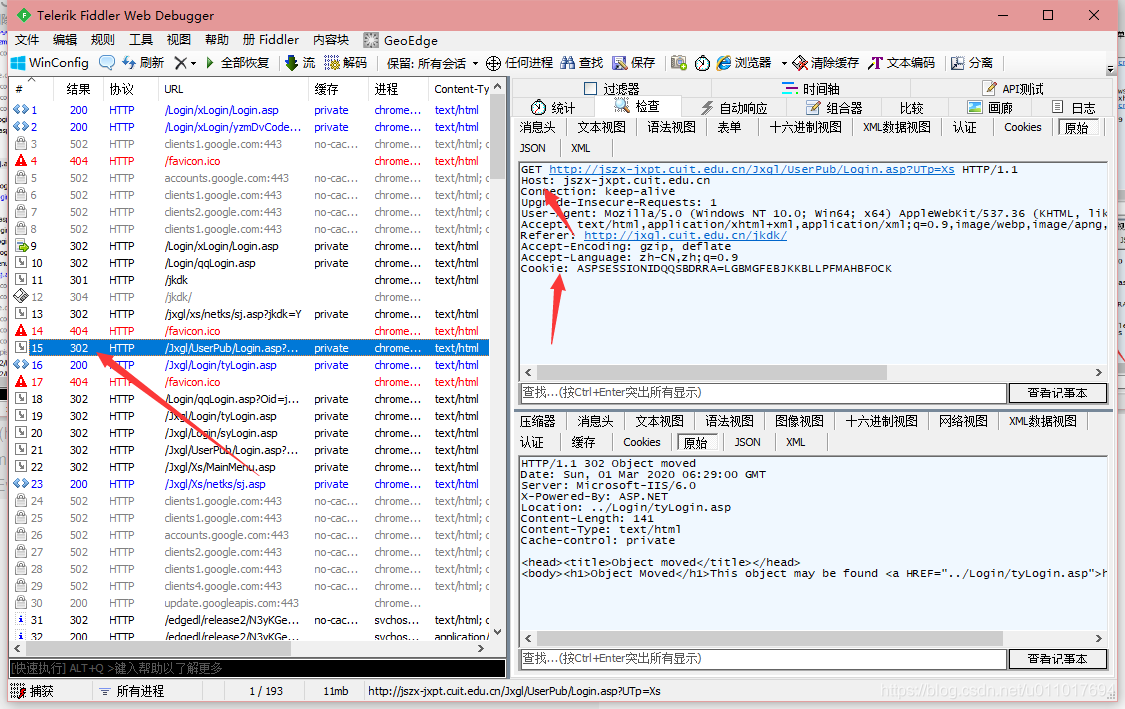Click 全部恢复 resume all button

point(237,63)
